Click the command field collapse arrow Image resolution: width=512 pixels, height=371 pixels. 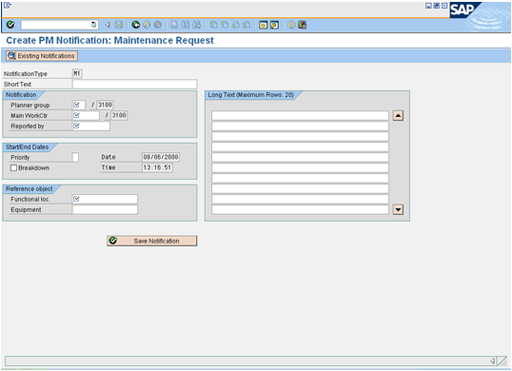pyautogui.click(x=107, y=25)
